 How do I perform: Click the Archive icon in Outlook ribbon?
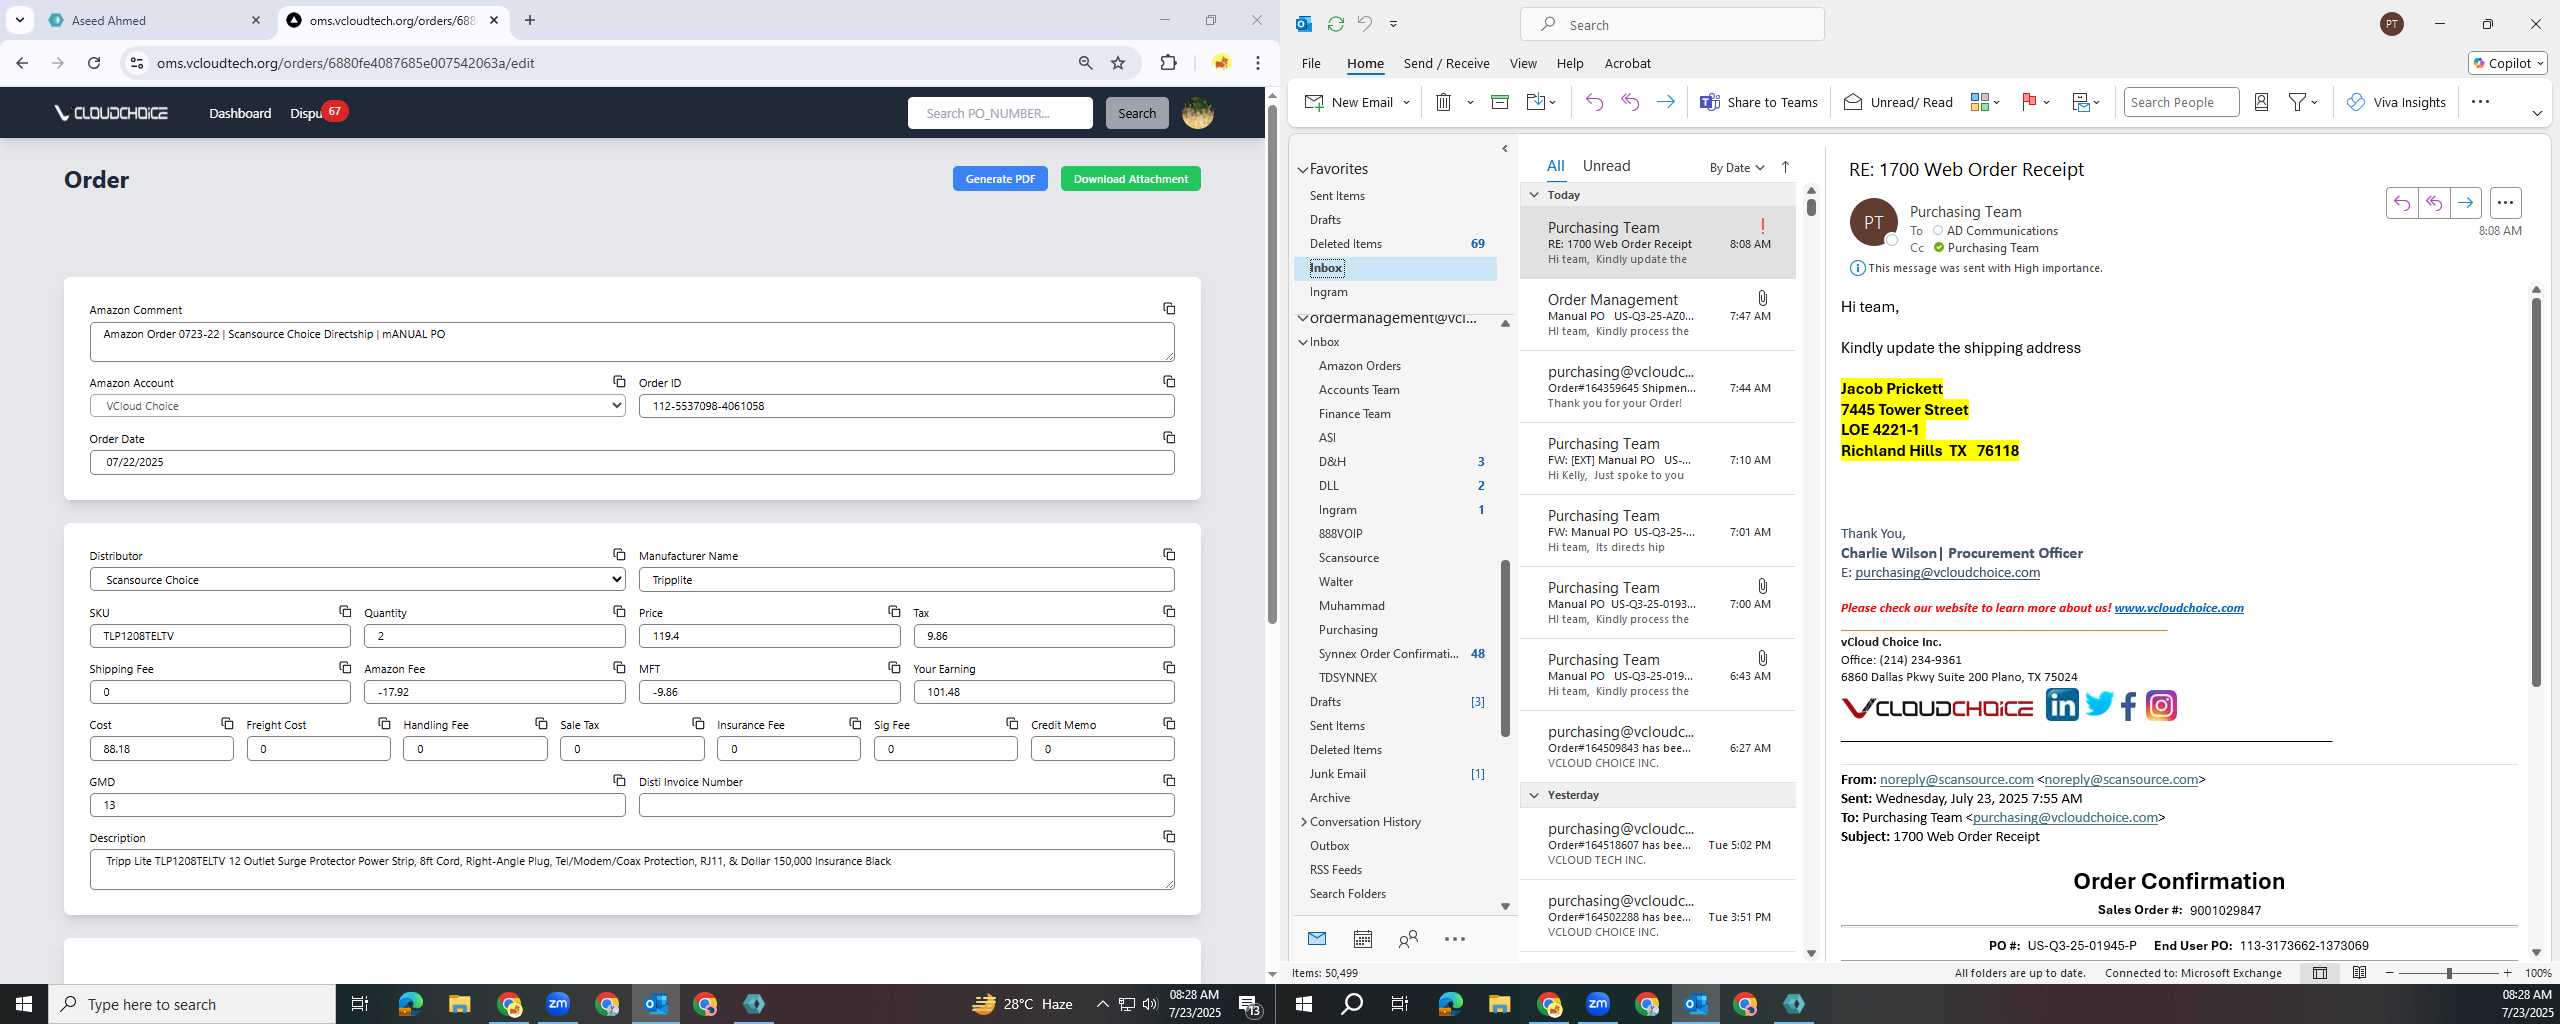pyautogui.click(x=1499, y=102)
